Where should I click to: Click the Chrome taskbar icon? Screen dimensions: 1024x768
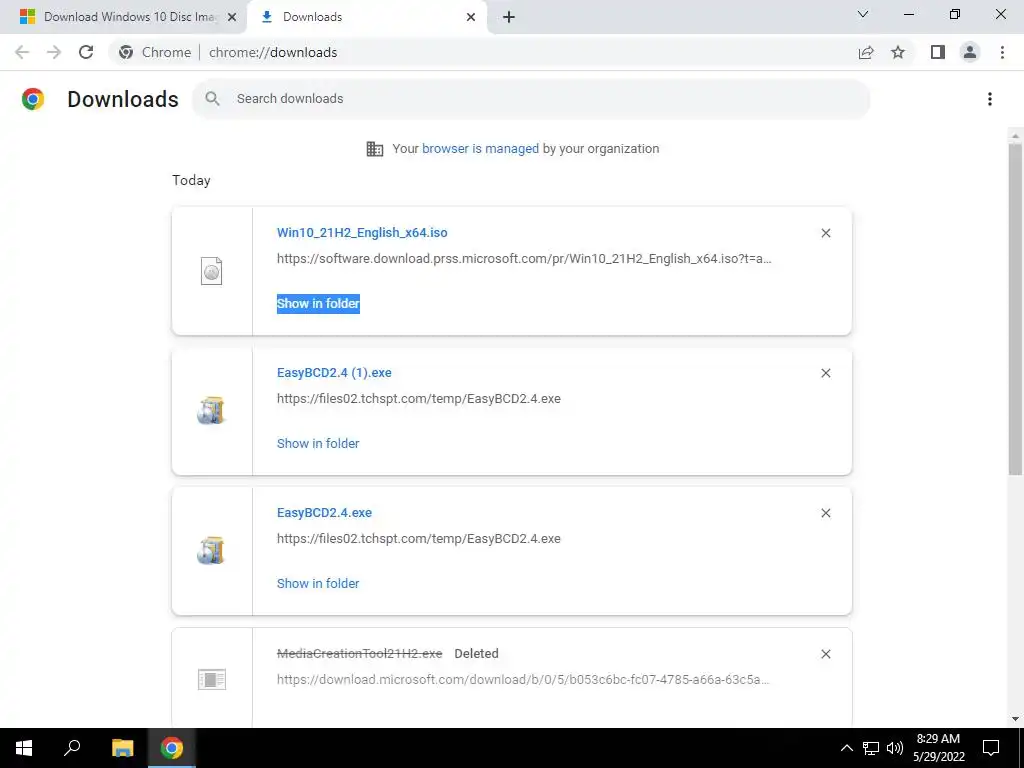[x=172, y=748]
